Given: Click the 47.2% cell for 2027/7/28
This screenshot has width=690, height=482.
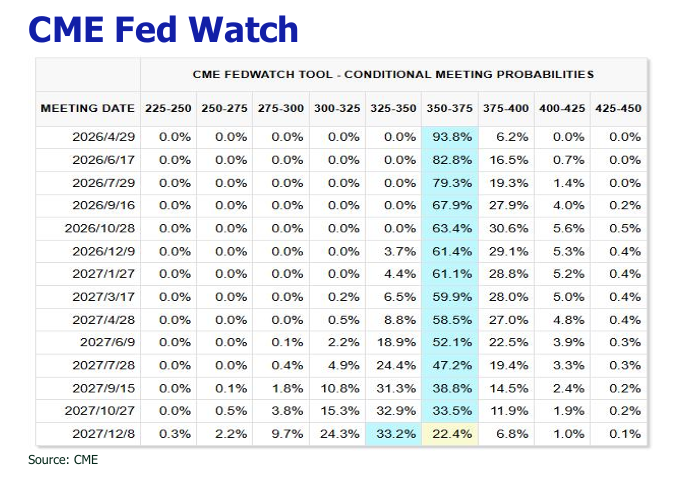Looking at the screenshot, I should (x=452, y=365).
